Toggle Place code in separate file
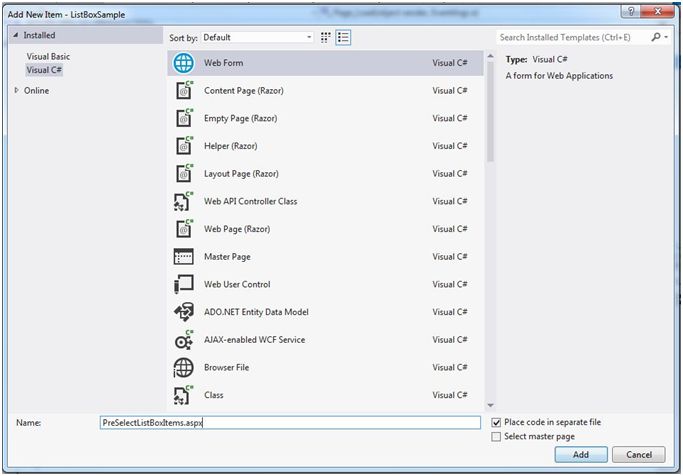 tap(496, 422)
